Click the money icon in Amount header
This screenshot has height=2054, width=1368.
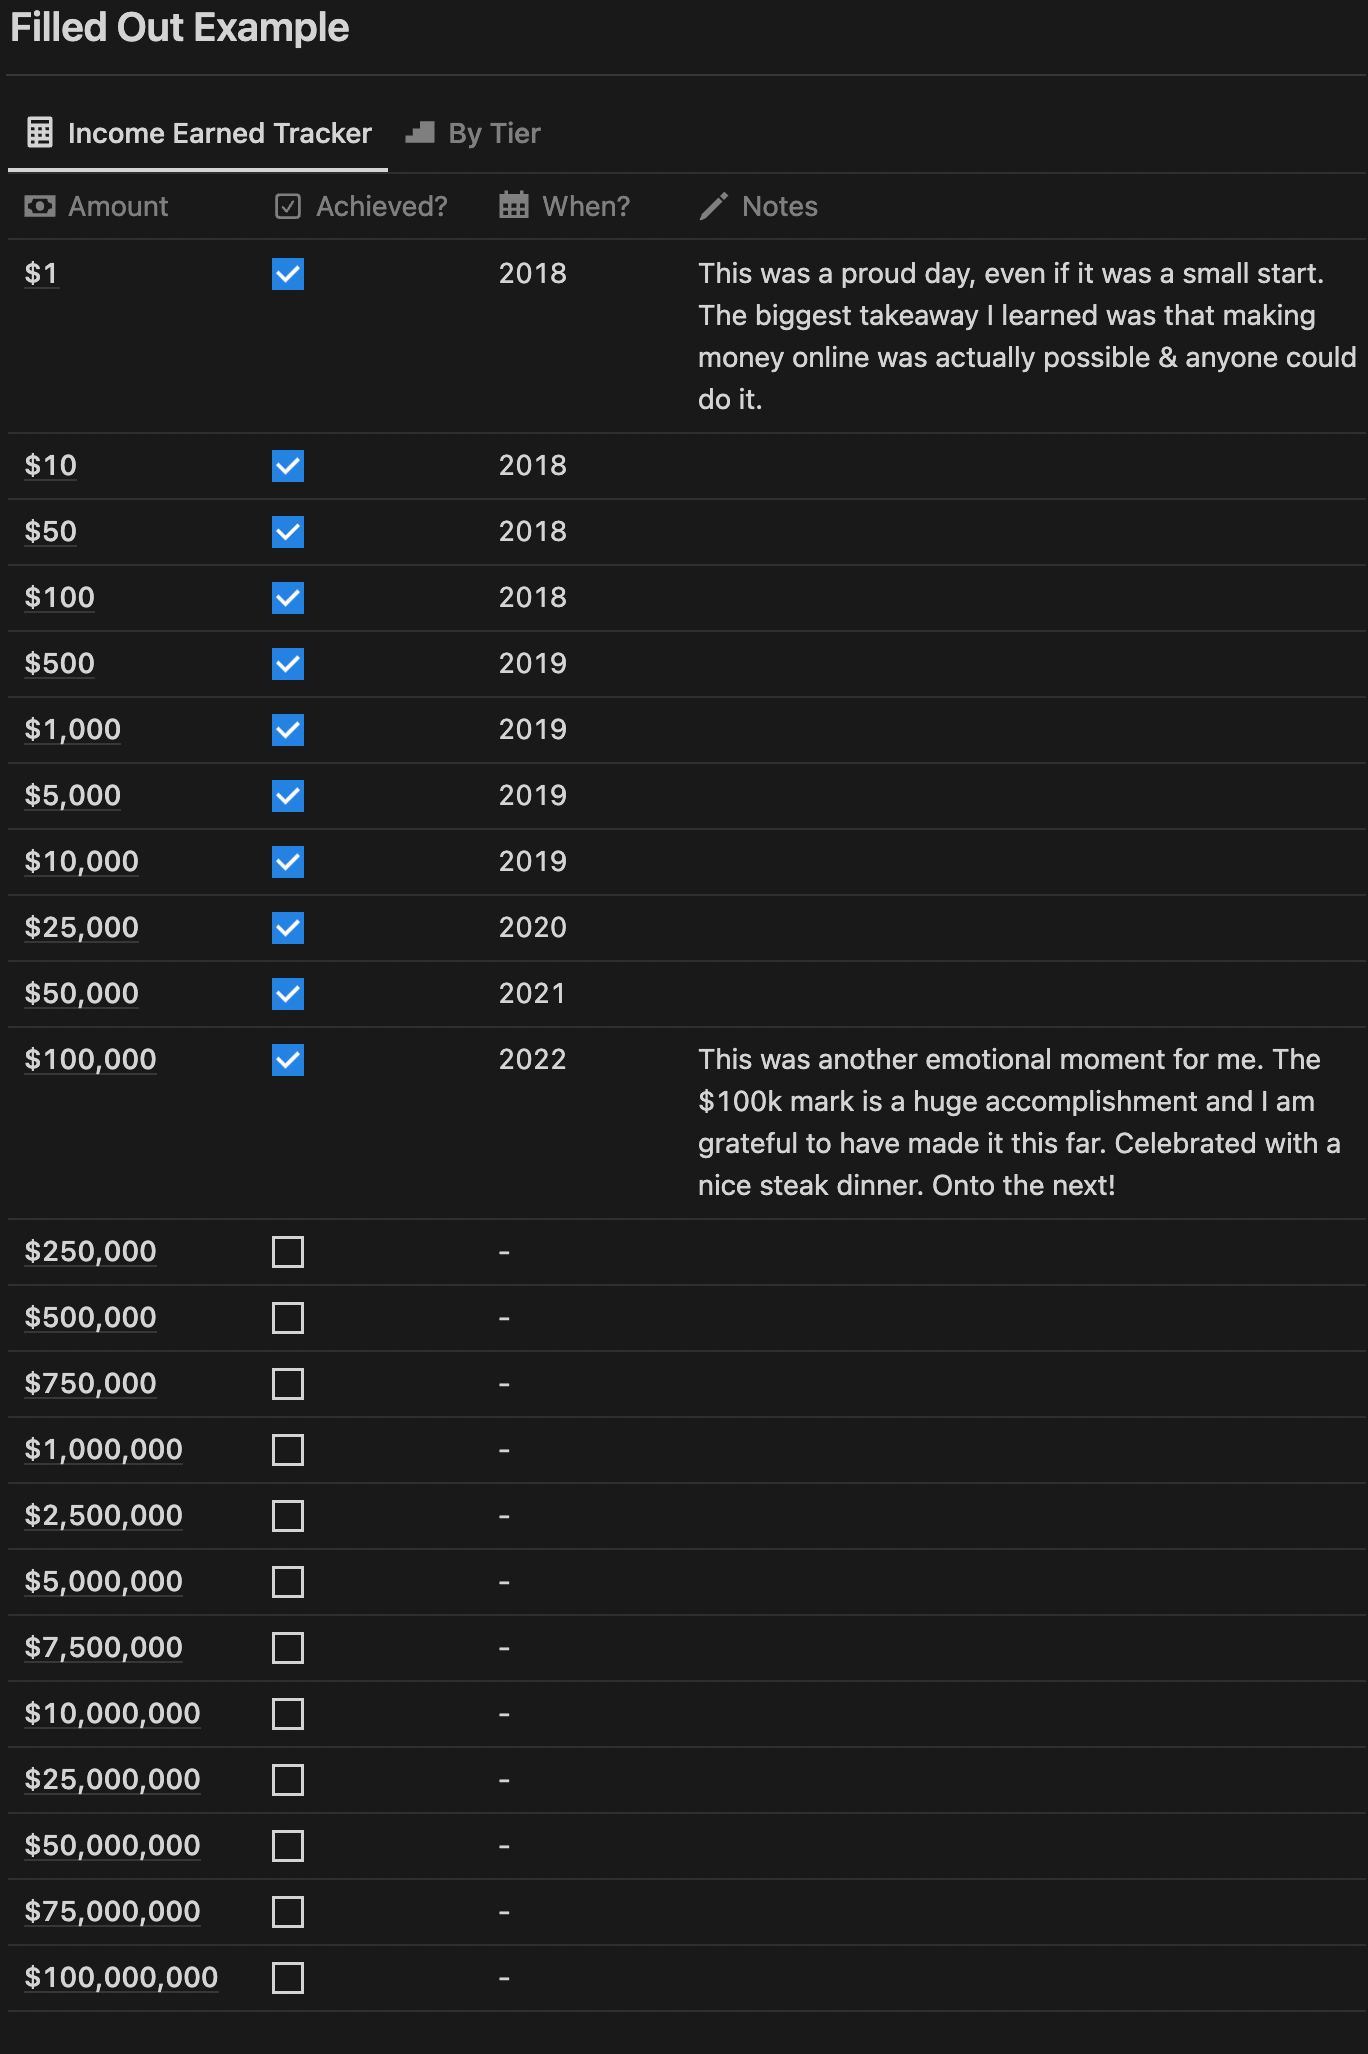40,207
